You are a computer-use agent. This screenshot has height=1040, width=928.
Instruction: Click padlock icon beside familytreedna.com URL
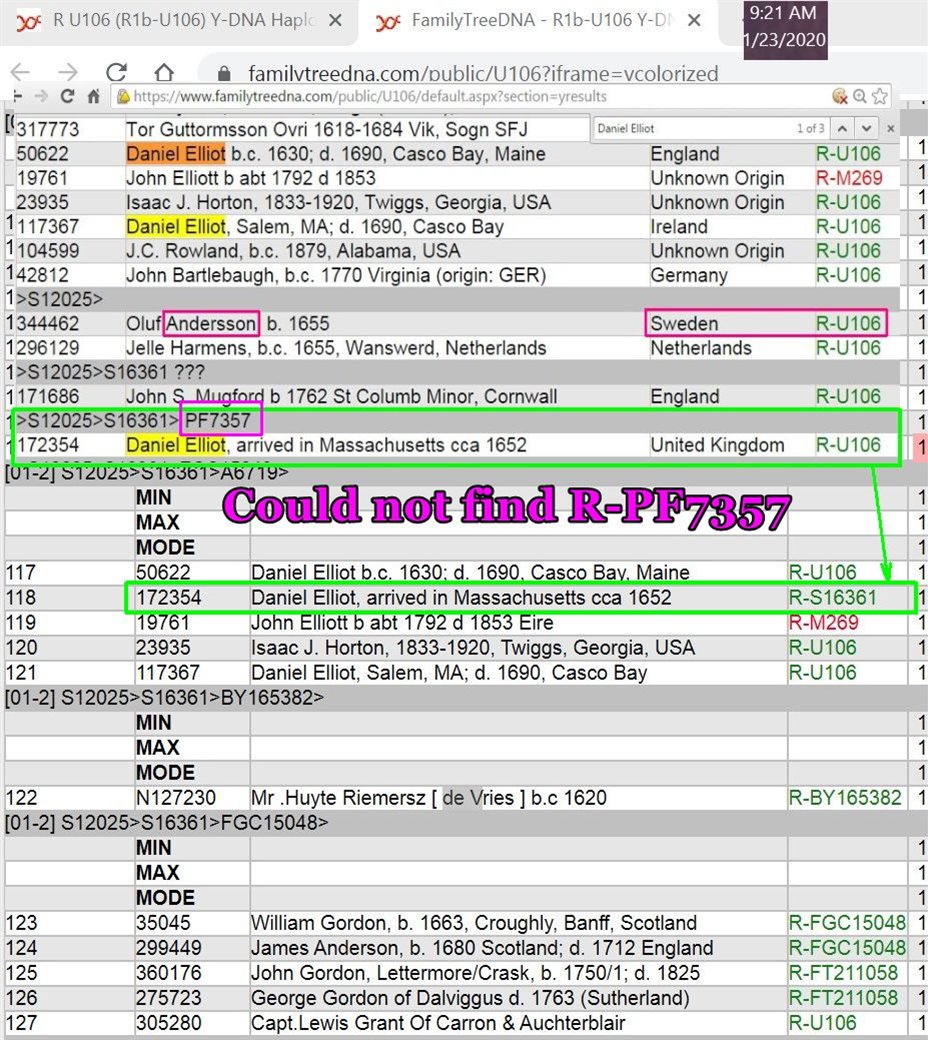(224, 73)
